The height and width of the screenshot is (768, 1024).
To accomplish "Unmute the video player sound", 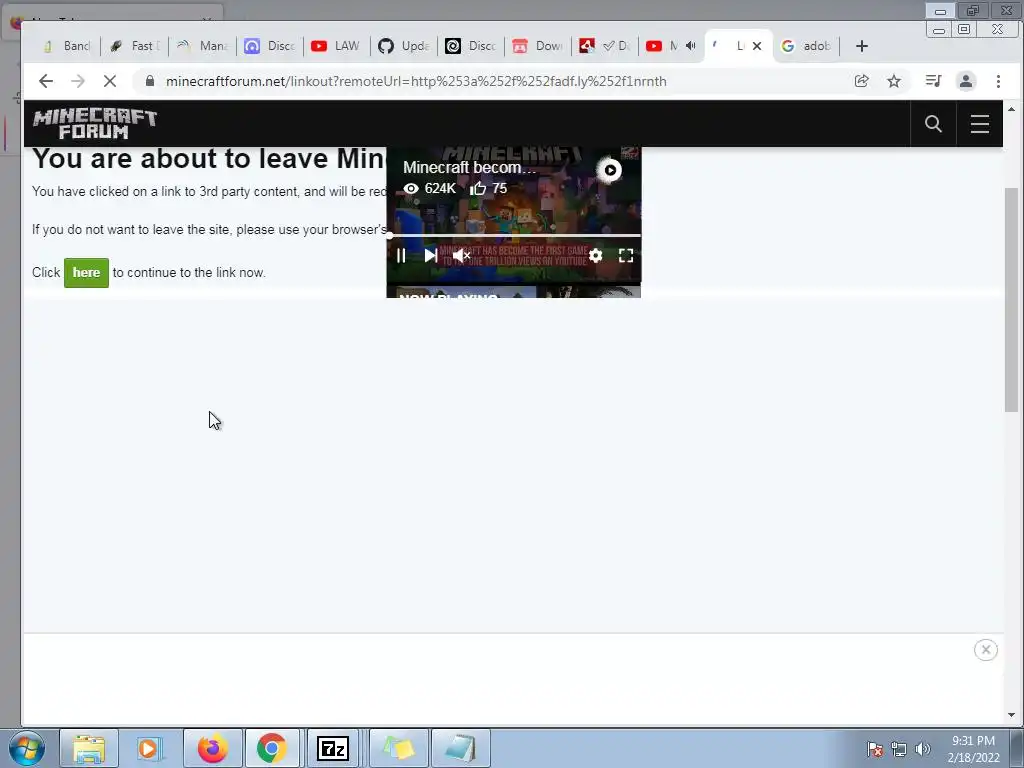I will click(461, 255).
